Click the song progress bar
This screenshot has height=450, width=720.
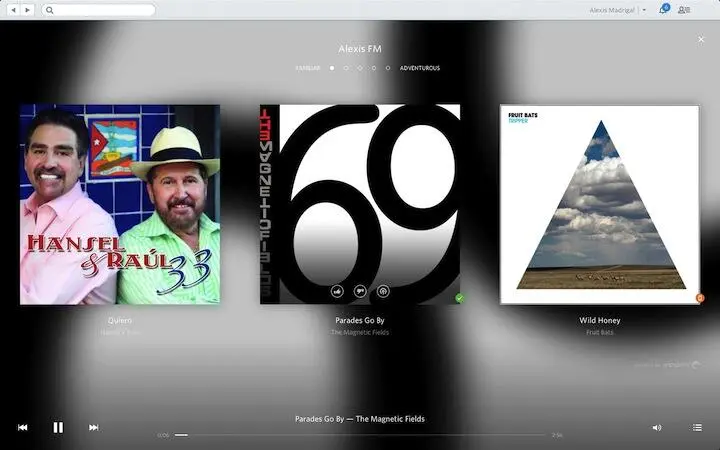click(360, 435)
